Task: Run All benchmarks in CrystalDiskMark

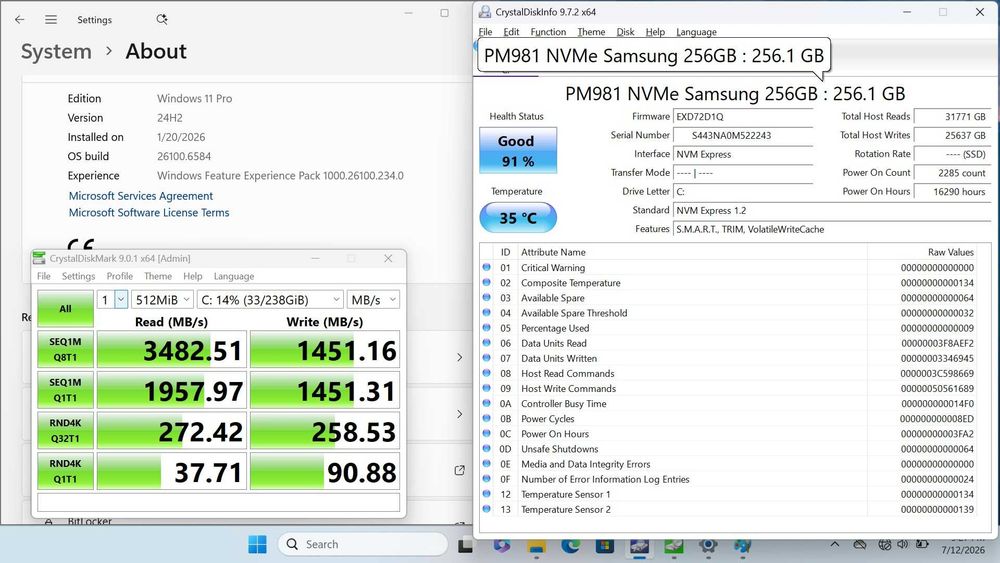Action: tap(65, 309)
